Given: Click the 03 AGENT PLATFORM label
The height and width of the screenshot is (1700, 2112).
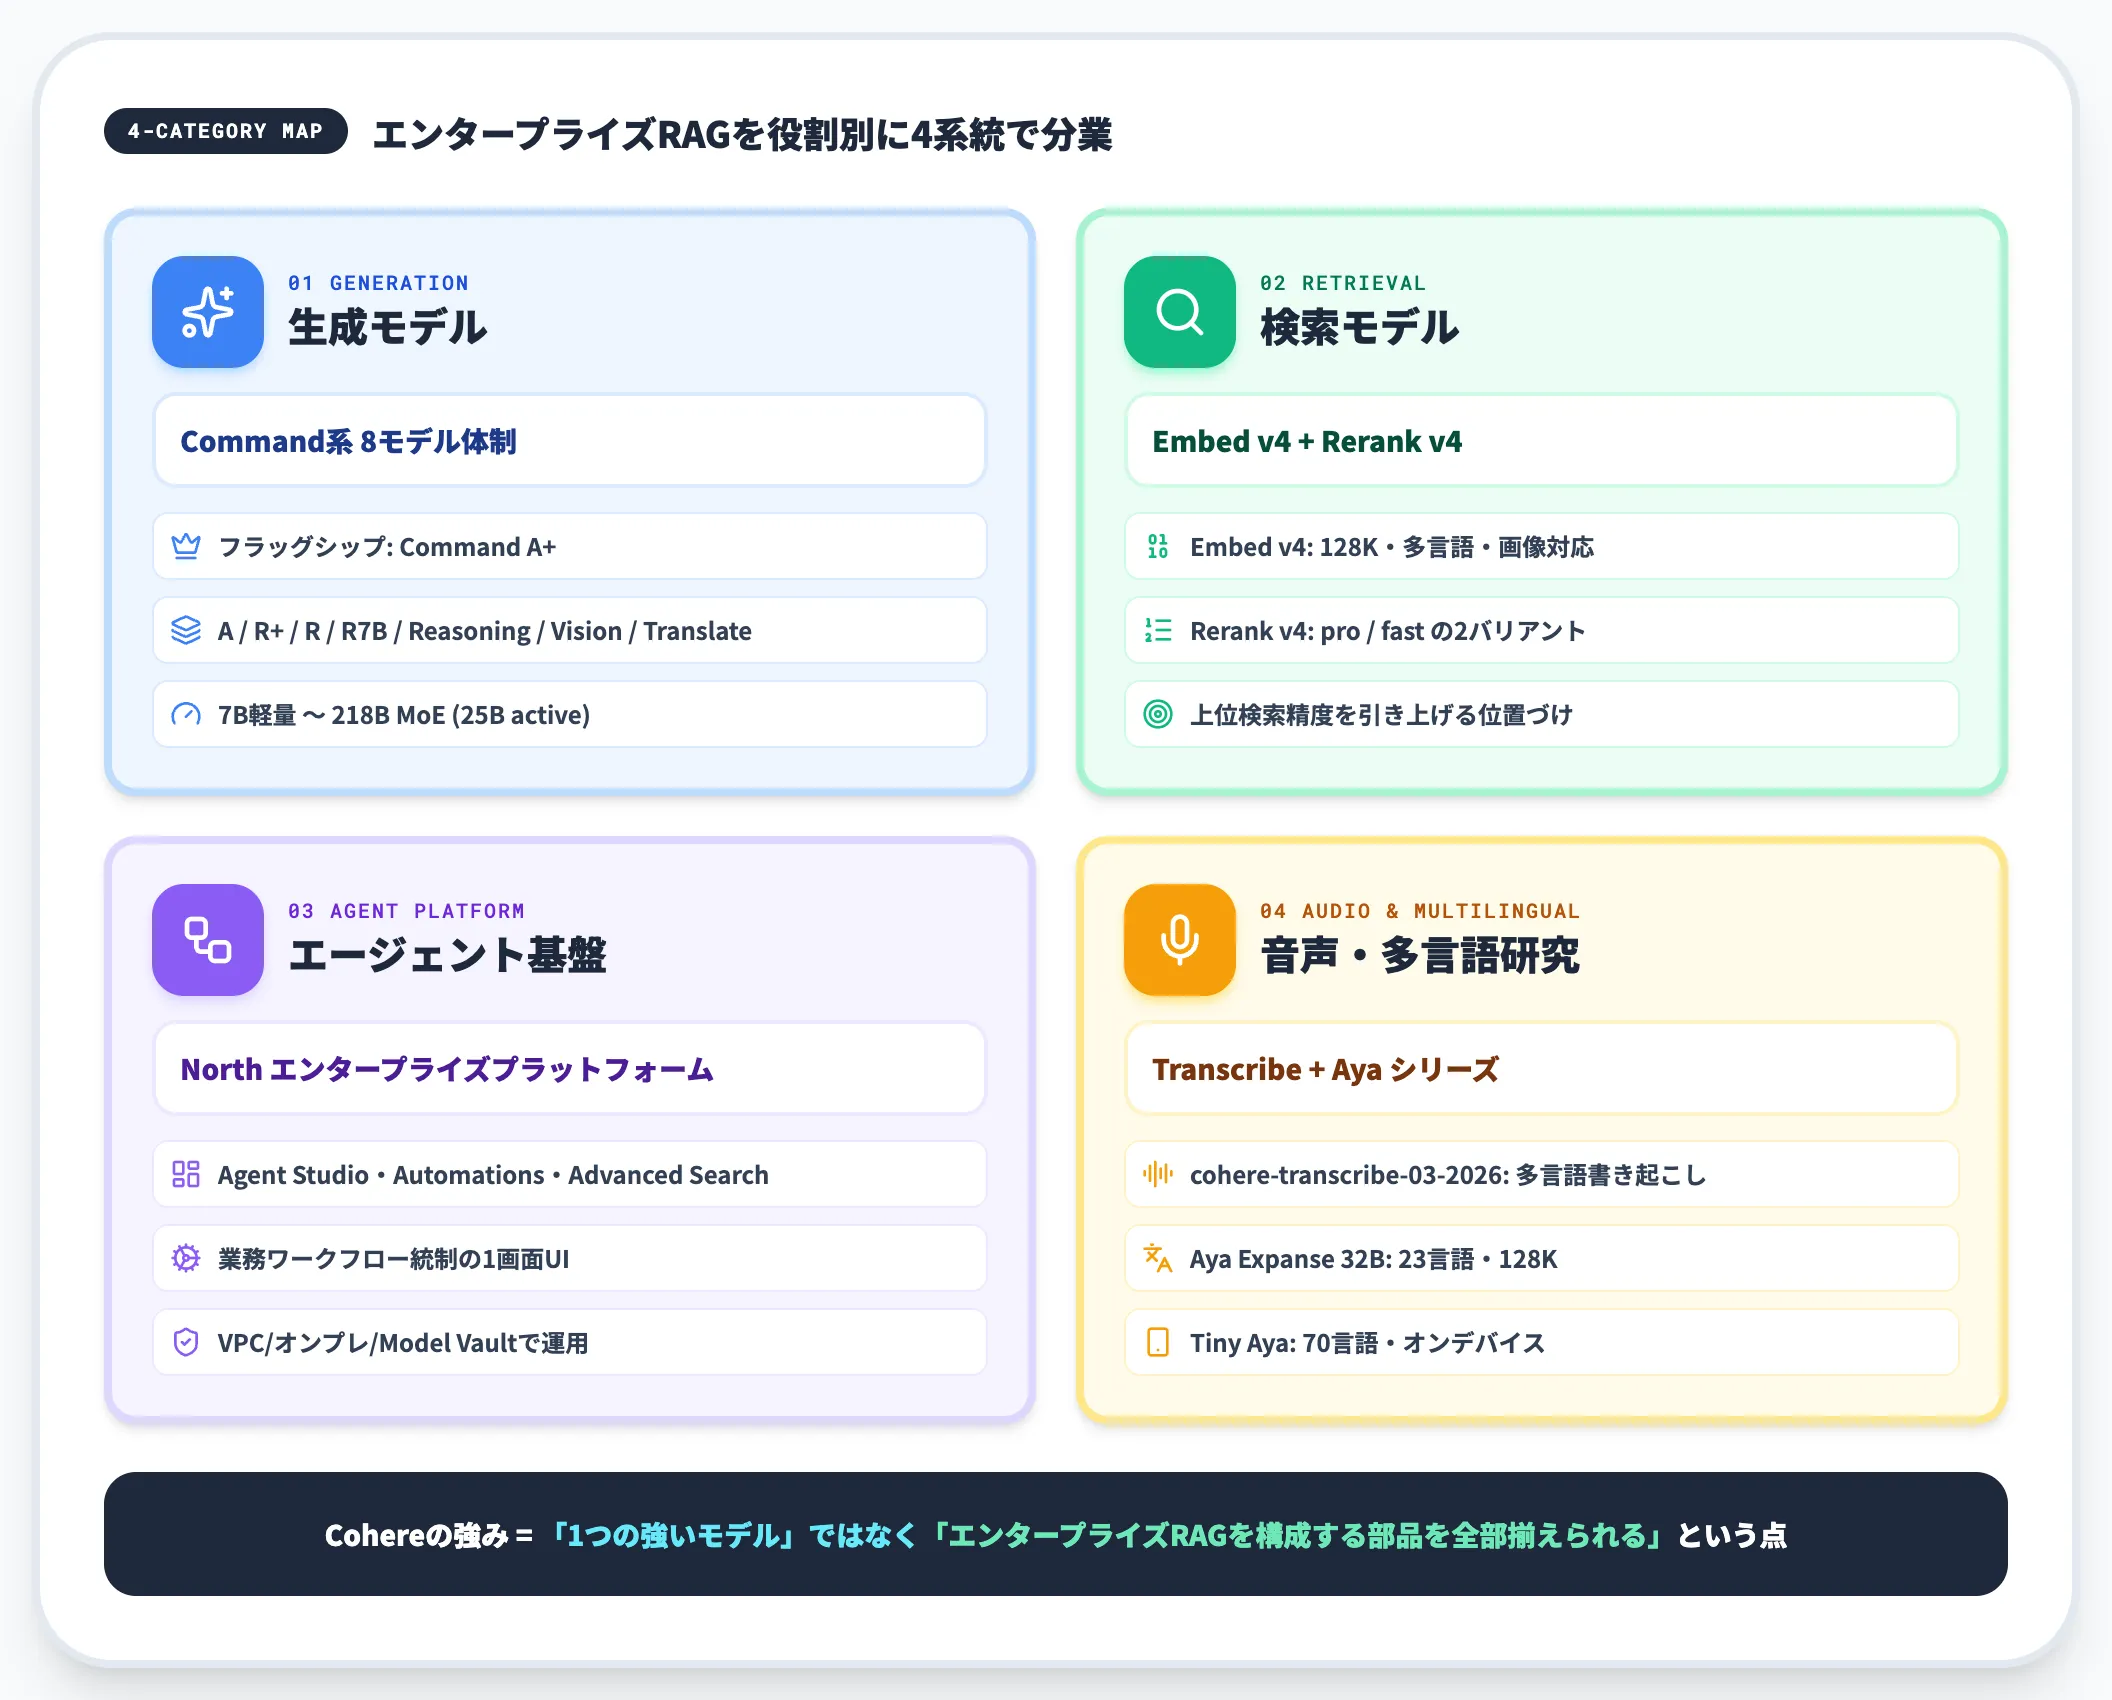Looking at the screenshot, I should coord(406,911).
